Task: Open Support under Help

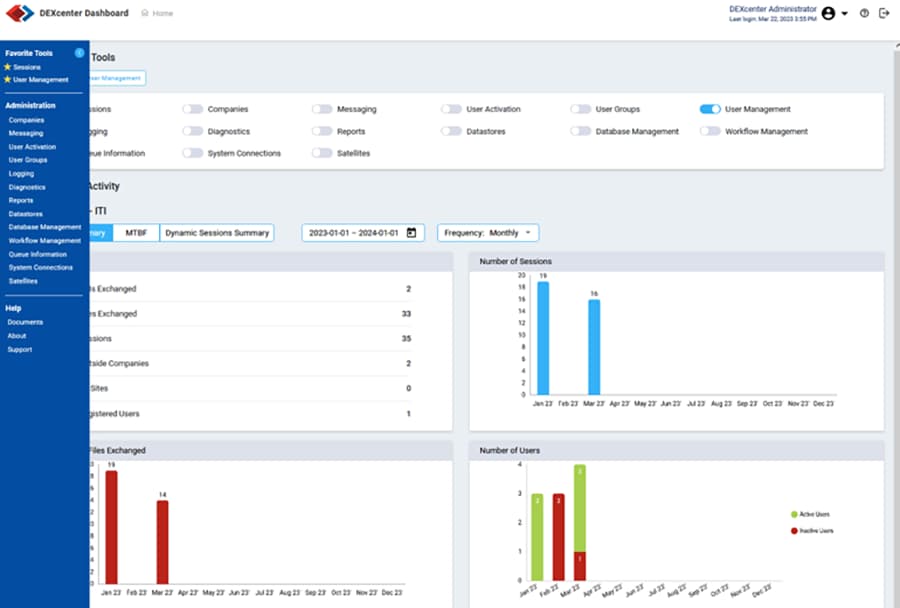Action: pyautogui.click(x=20, y=350)
